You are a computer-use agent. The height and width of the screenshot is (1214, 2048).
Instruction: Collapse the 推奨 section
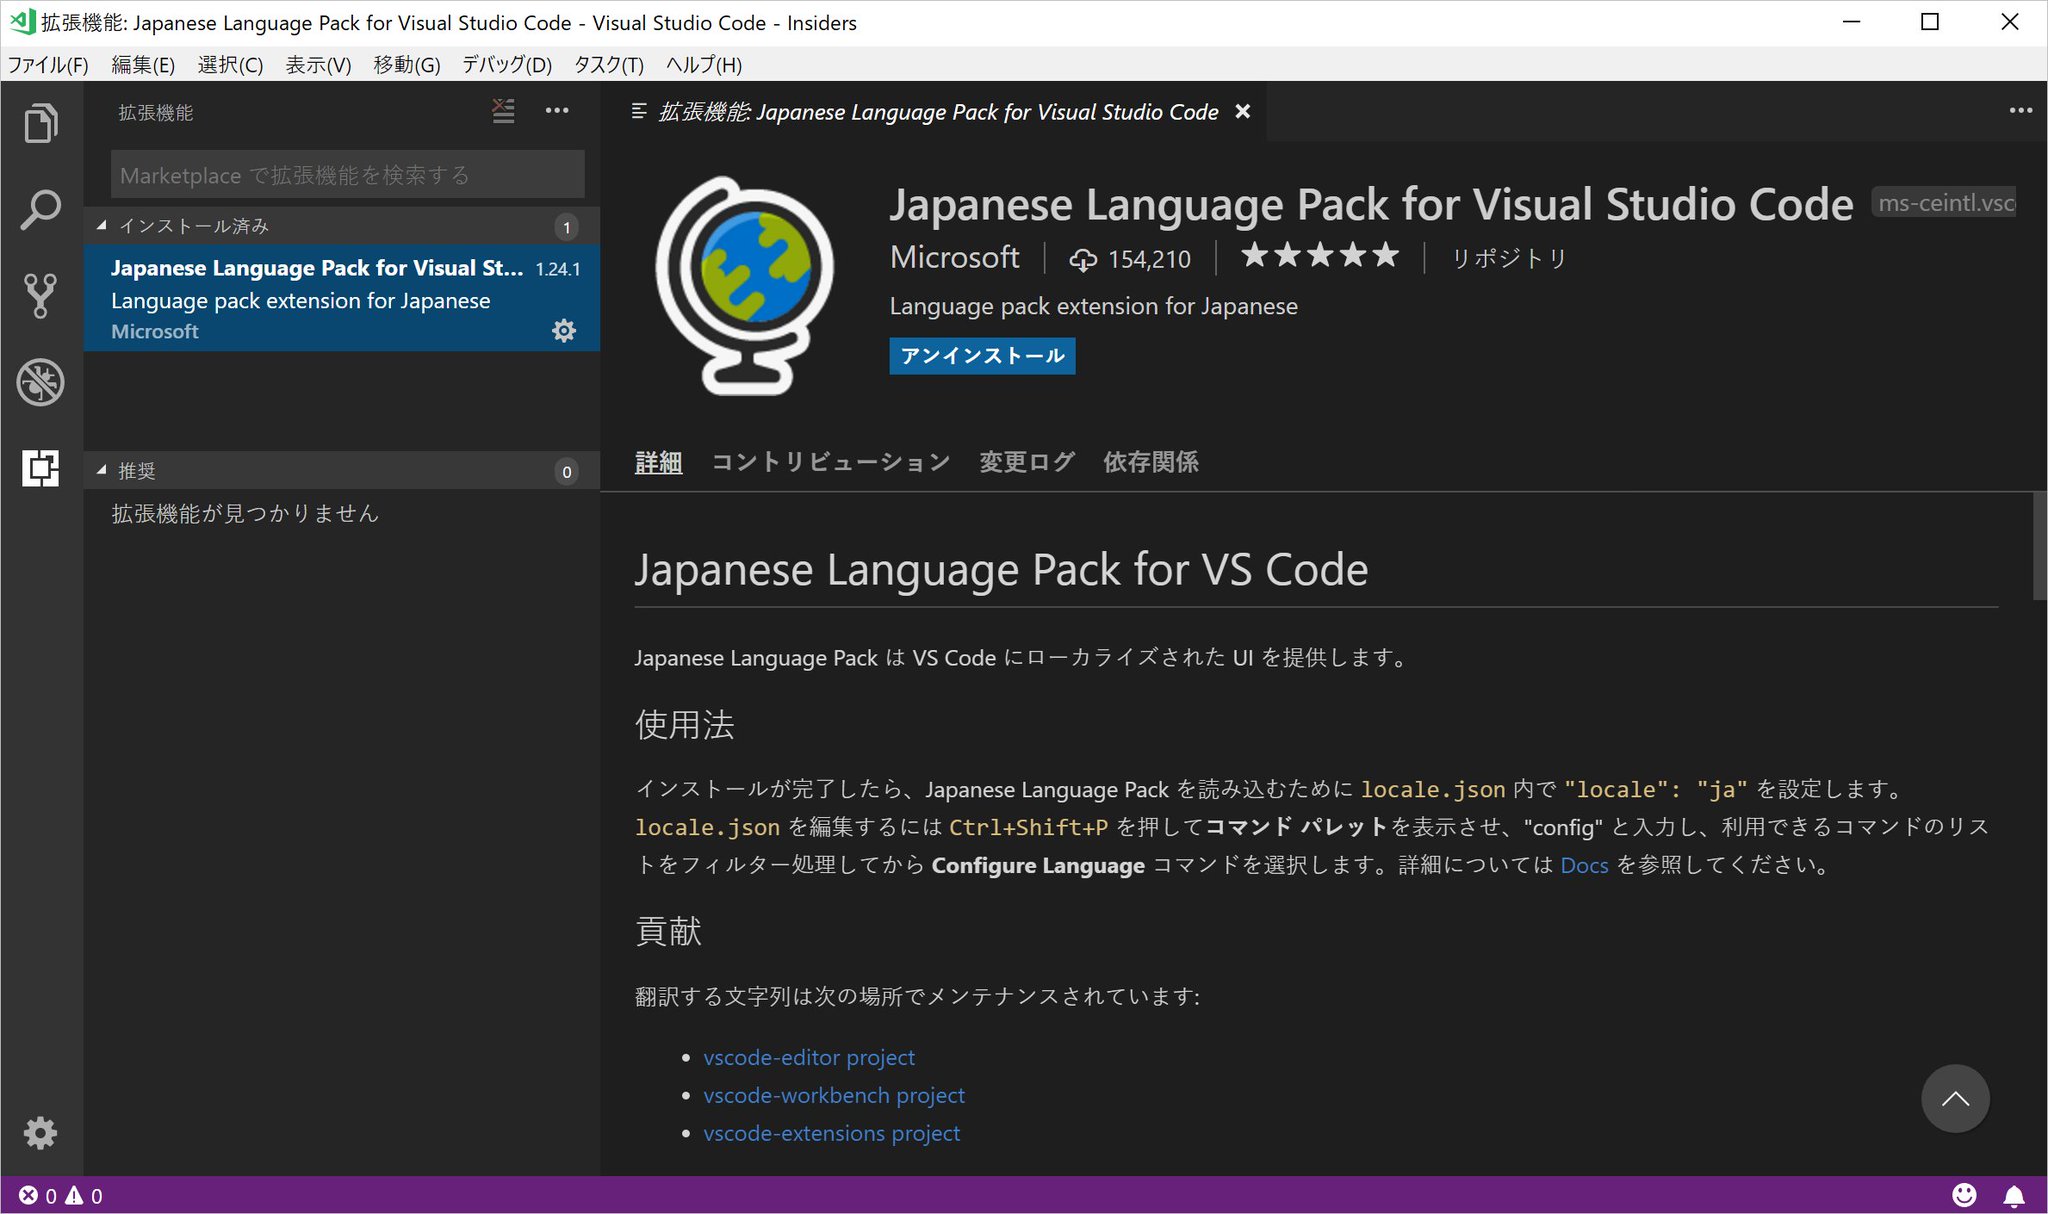(x=341, y=471)
